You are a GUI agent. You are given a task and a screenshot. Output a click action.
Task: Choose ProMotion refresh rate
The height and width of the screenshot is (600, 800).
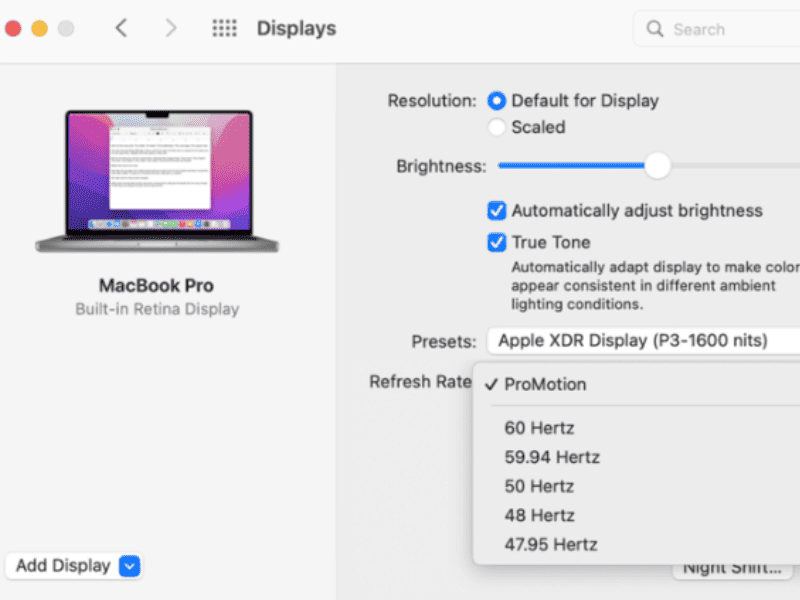pyautogui.click(x=545, y=384)
